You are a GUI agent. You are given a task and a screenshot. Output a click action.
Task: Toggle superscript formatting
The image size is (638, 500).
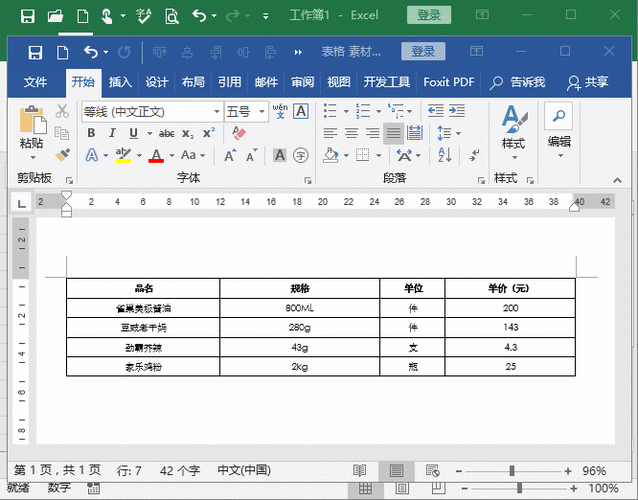(209, 133)
